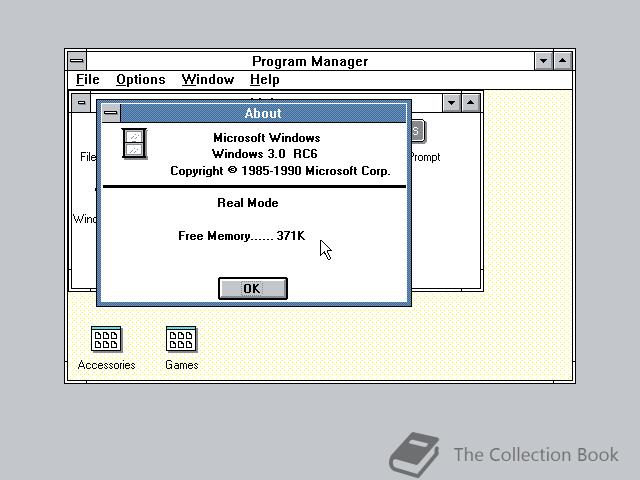The width and height of the screenshot is (640, 480).
Task: Click the About dialog title bar
Action: click(263, 113)
